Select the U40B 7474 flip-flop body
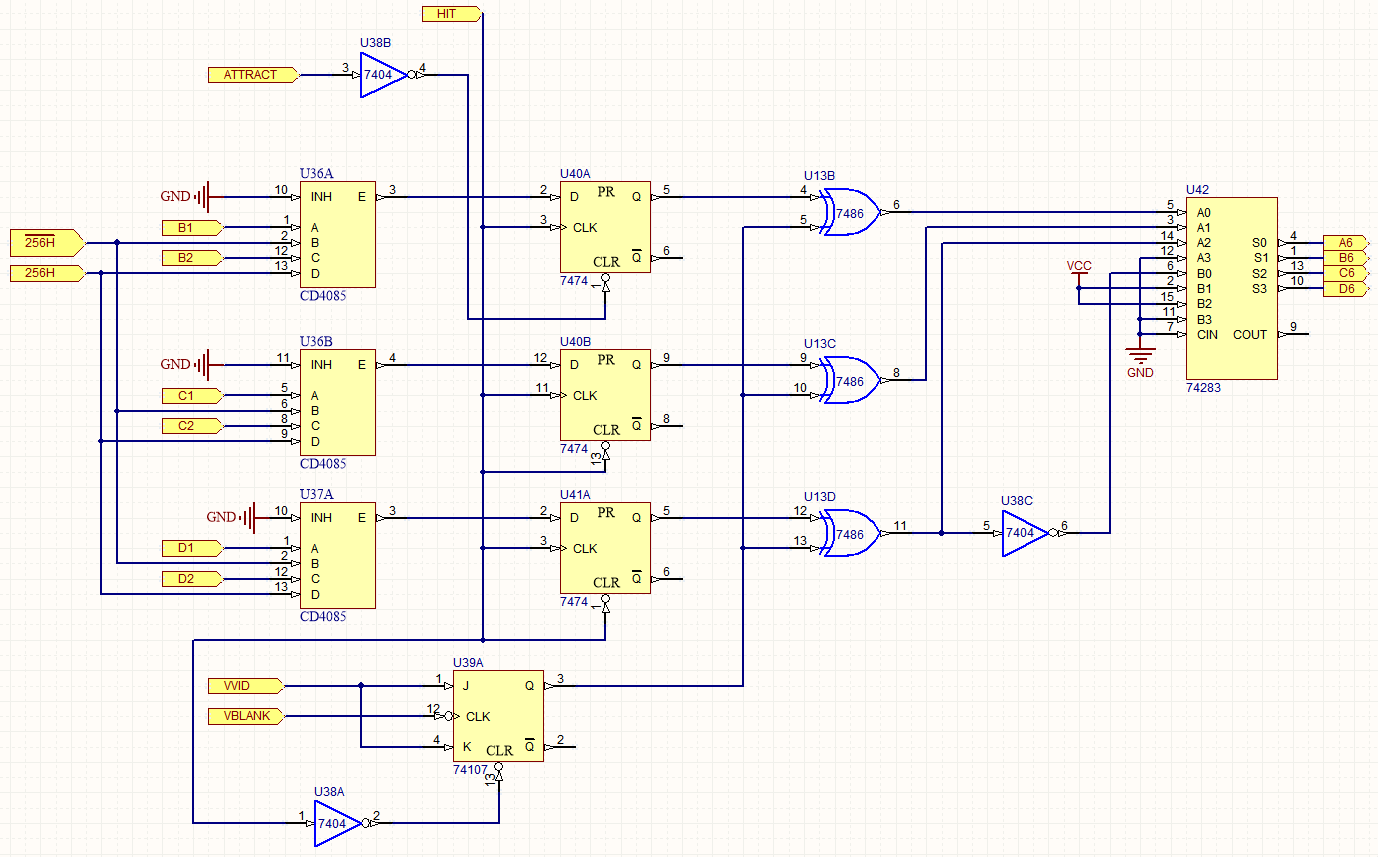 pos(605,396)
